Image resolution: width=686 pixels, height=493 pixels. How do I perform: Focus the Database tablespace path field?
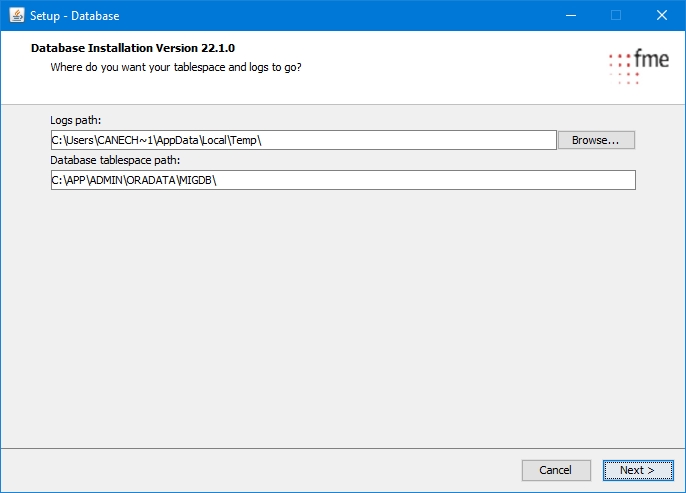click(x=400, y=180)
